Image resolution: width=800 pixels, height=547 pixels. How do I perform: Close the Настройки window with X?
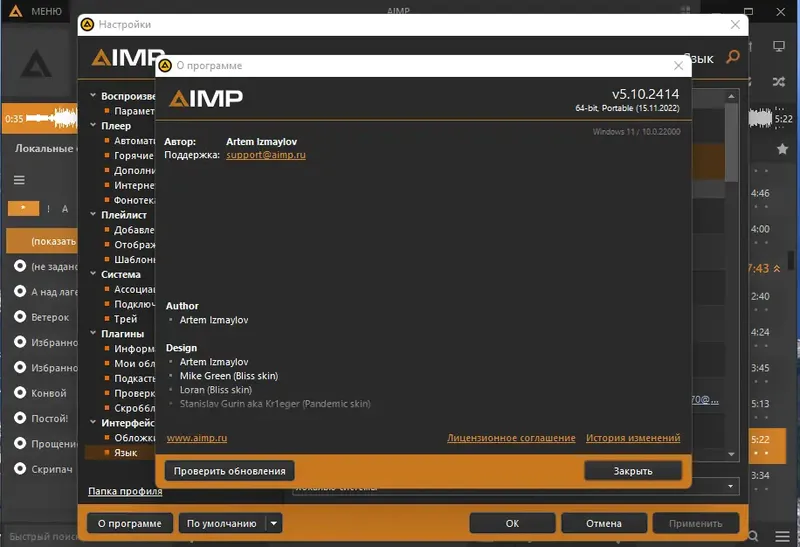(735, 24)
